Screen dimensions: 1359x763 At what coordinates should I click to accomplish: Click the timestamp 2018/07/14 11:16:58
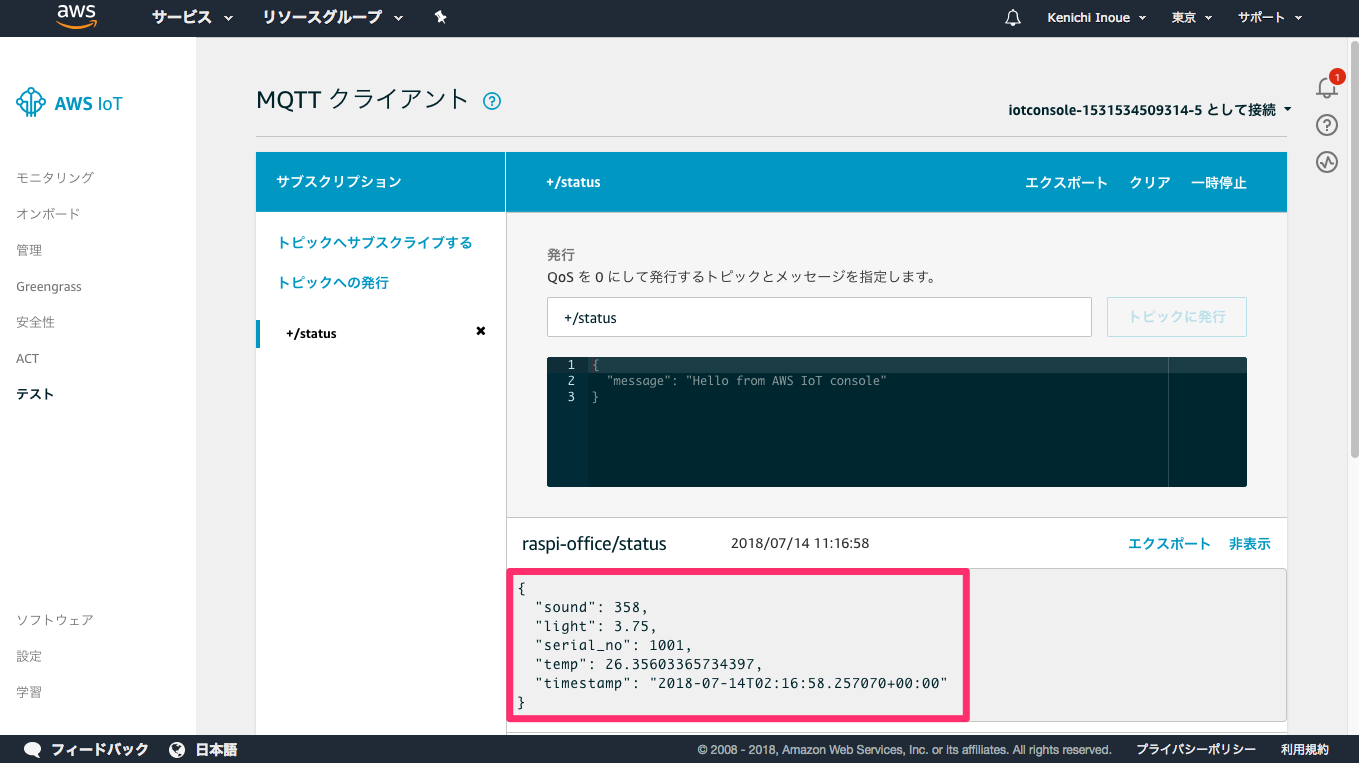800,544
